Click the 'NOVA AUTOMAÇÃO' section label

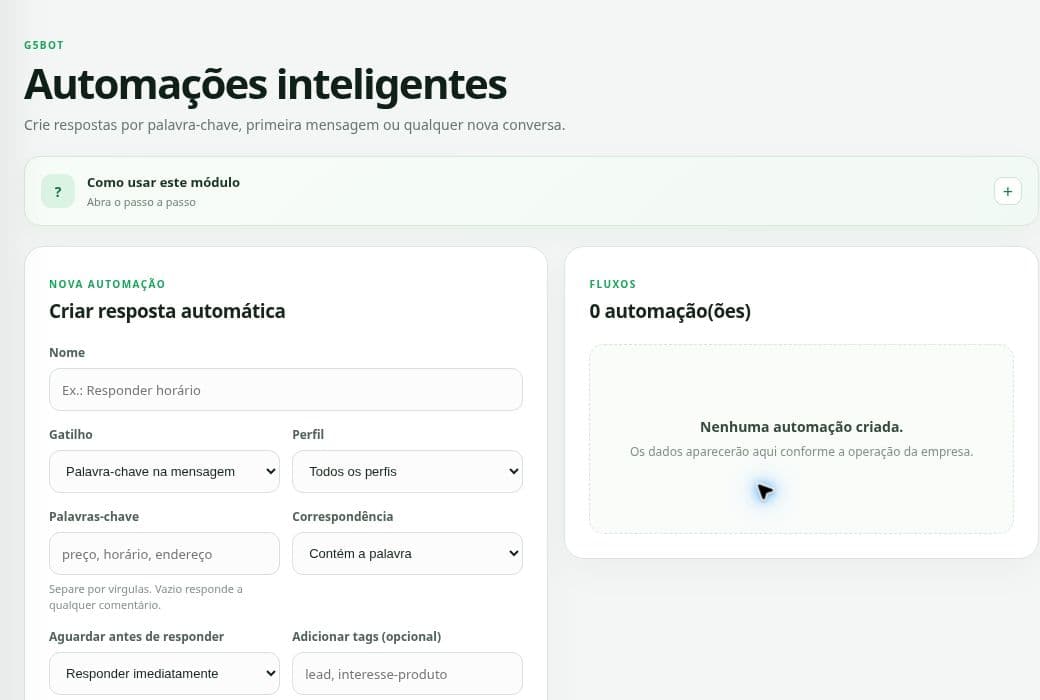(107, 284)
